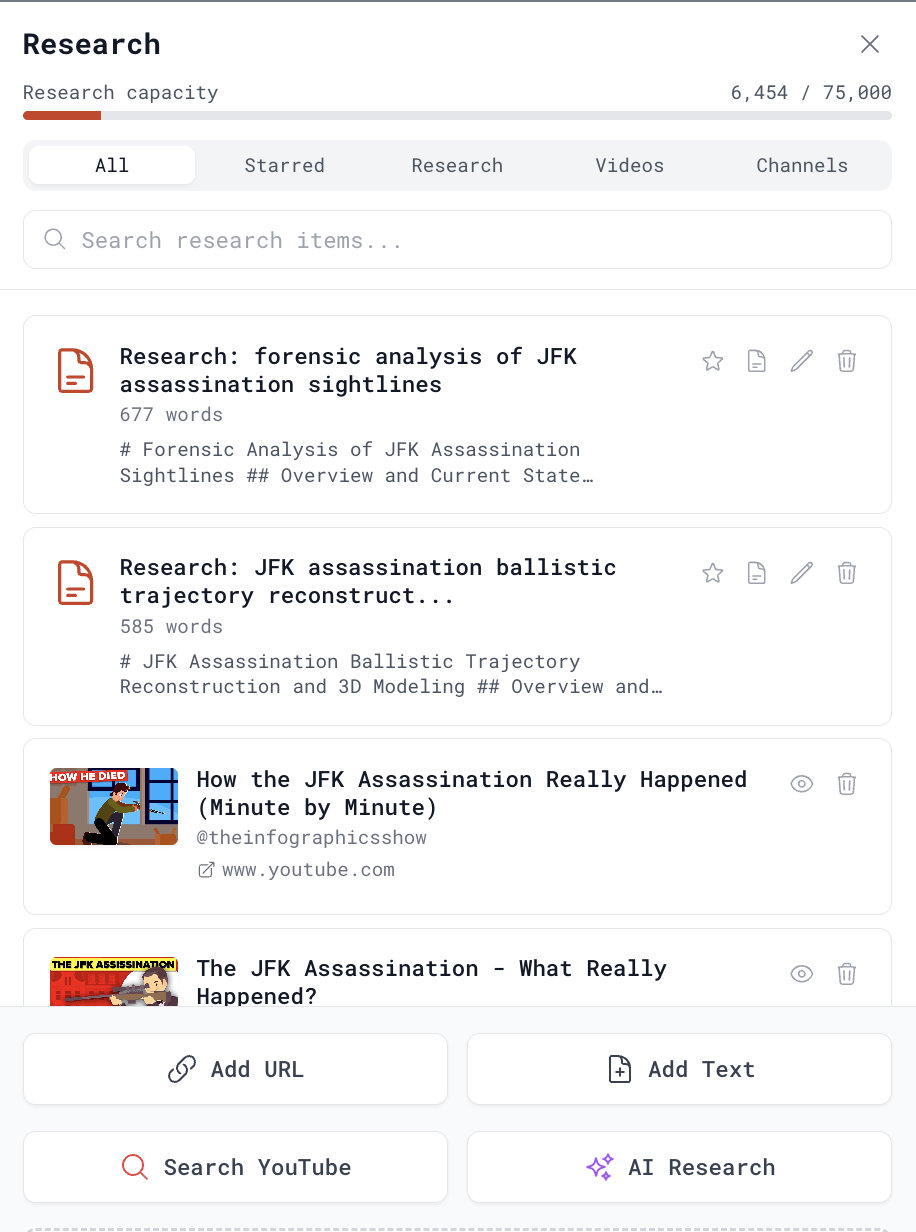Viewport: 916px width, 1232px height.
Task: Delete the 'What Really Happened?' video entry
Action: click(846, 973)
